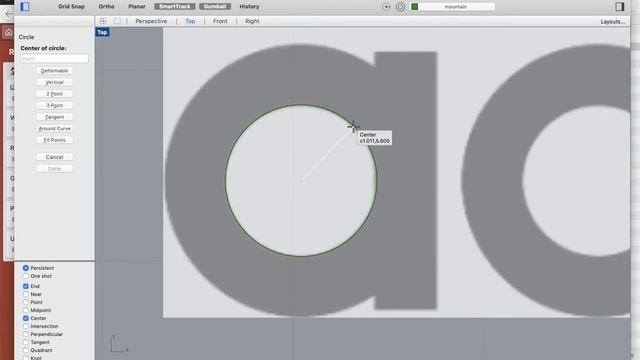This screenshot has width=640, height=360.
Task: Show single viewport layout icon
Action: [x=117, y=21]
